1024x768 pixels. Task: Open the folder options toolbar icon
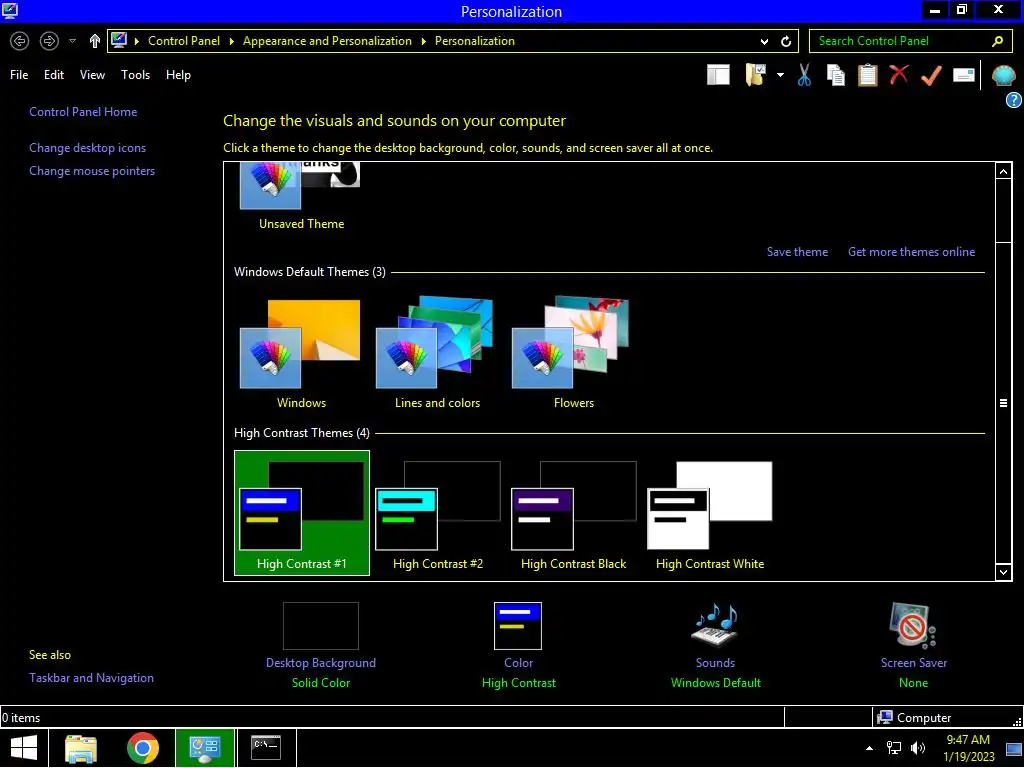pos(756,75)
